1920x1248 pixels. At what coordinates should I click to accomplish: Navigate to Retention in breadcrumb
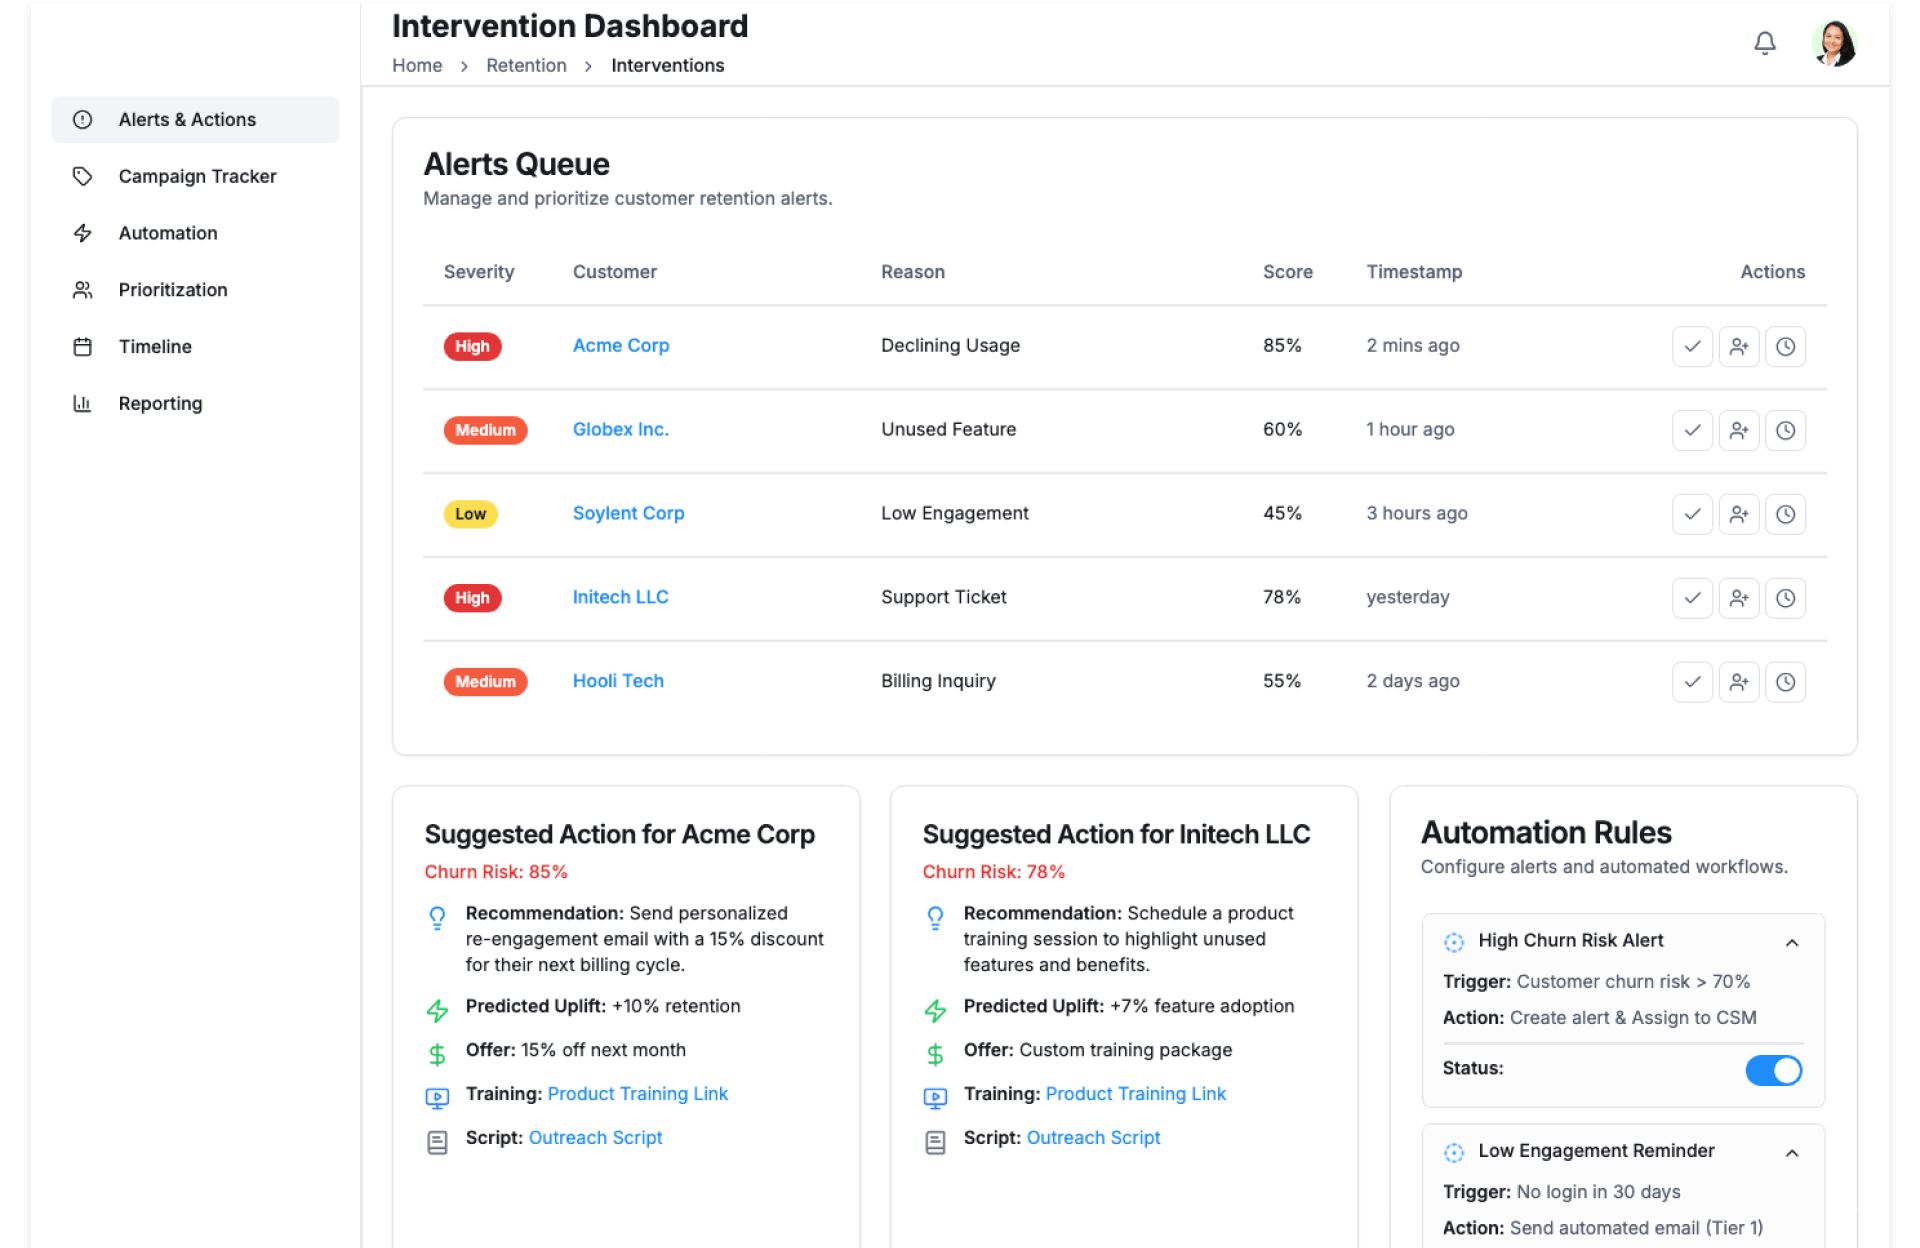(526, 65)
